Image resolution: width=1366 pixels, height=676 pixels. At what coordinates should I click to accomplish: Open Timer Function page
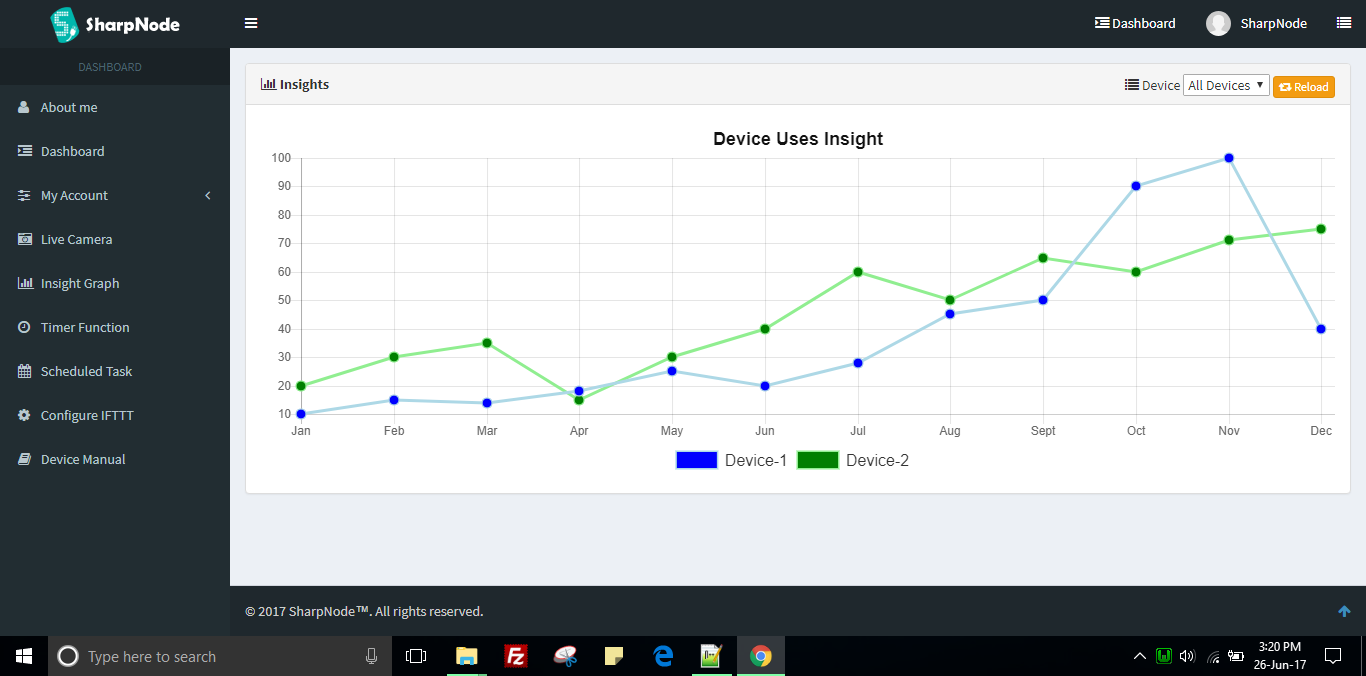tap(85, 327)
